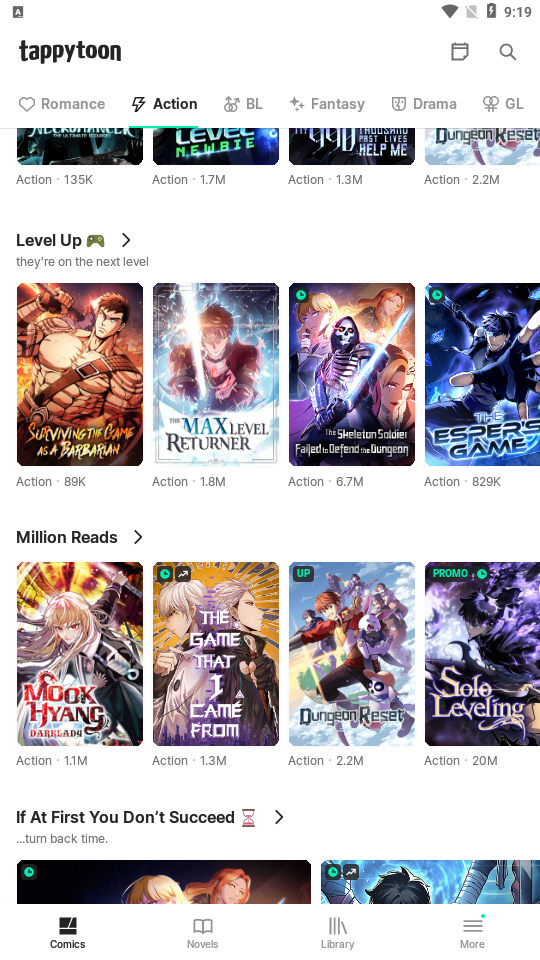Open the Drama genre tab
The image size is (540, 960).
[424, 104]
